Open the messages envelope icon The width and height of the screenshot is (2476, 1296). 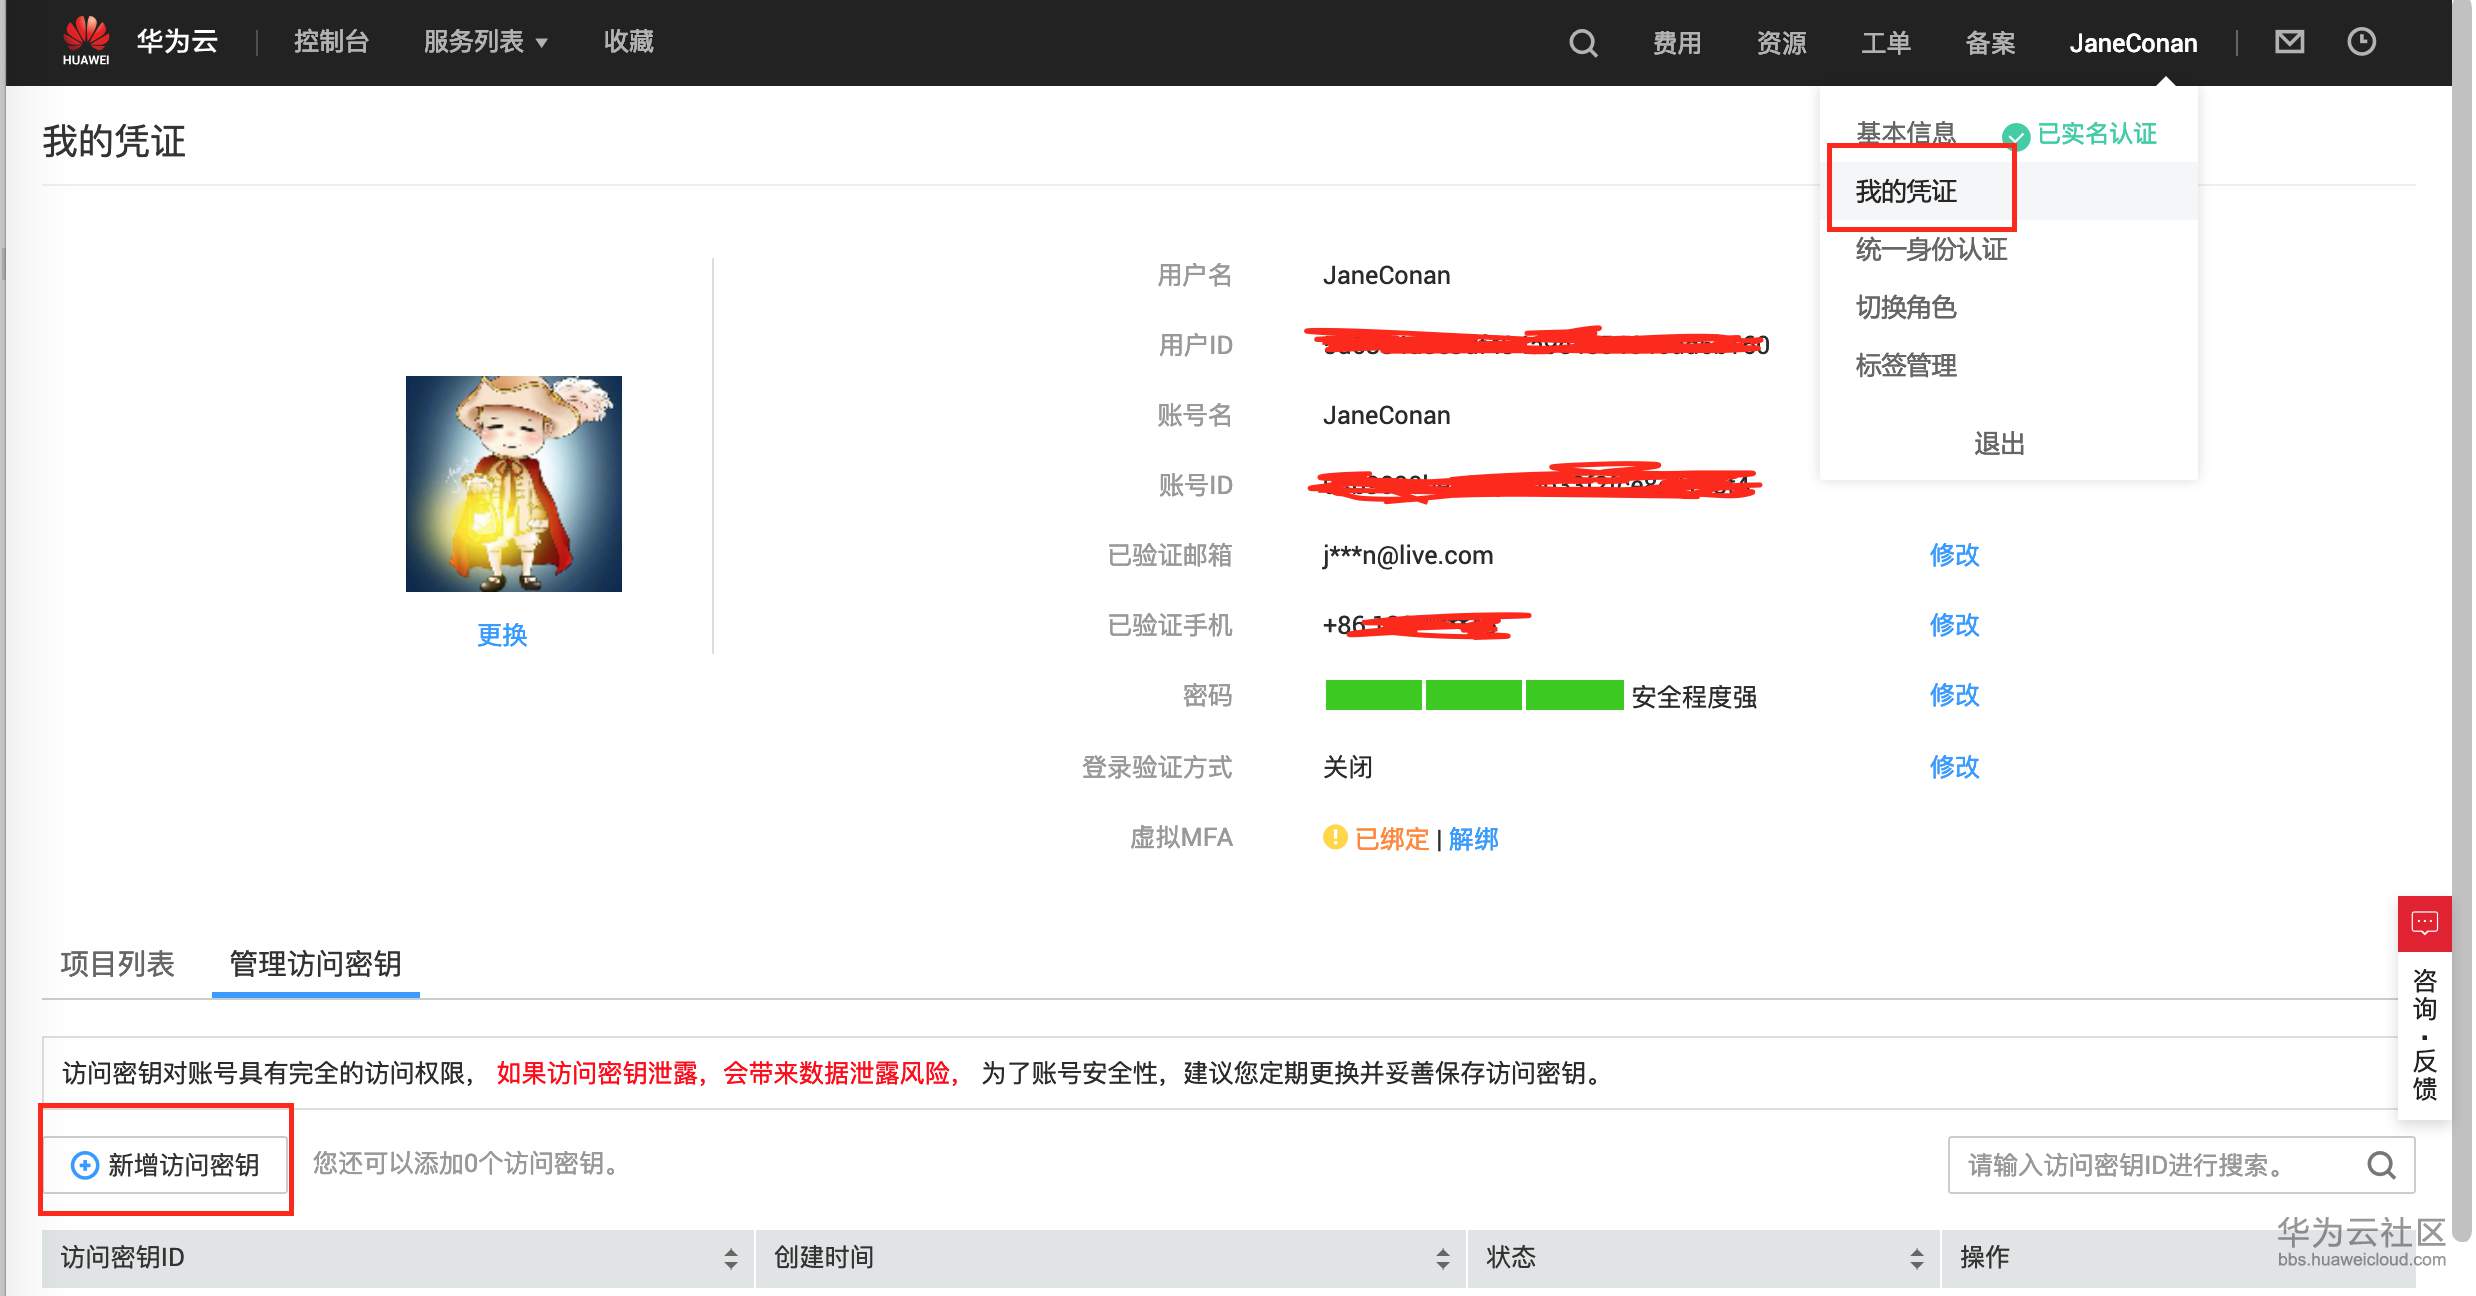[x=2288, y=41]
